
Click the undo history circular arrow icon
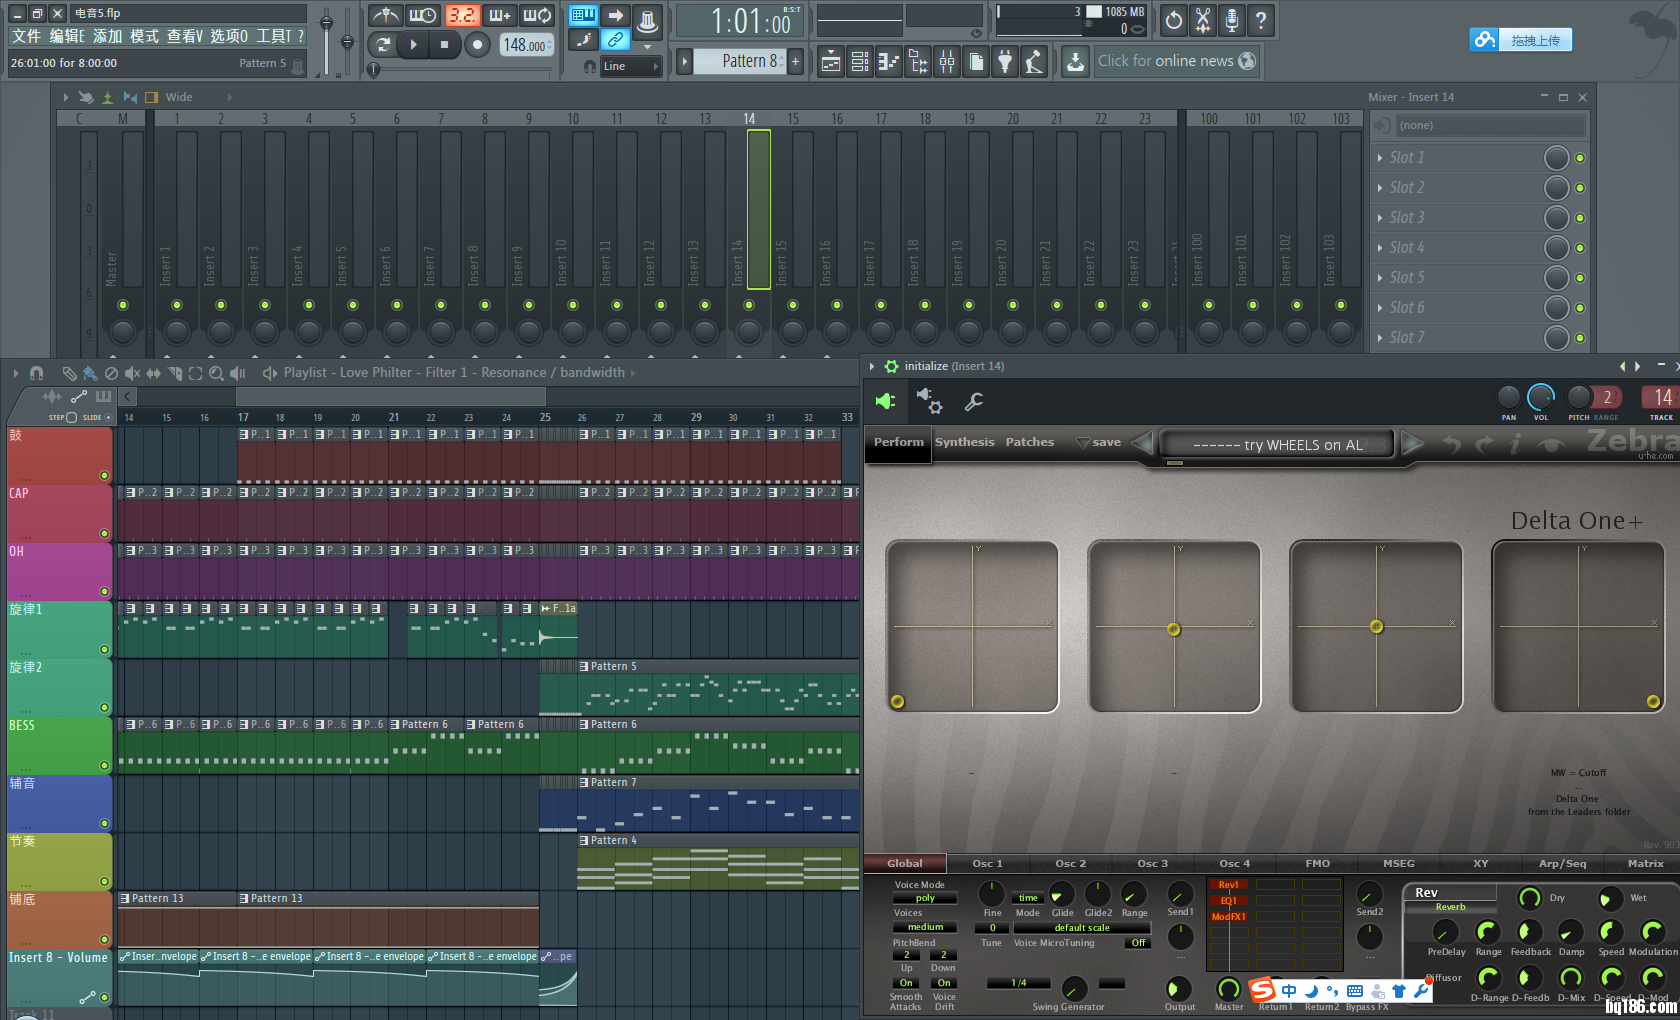point(1174,20)
